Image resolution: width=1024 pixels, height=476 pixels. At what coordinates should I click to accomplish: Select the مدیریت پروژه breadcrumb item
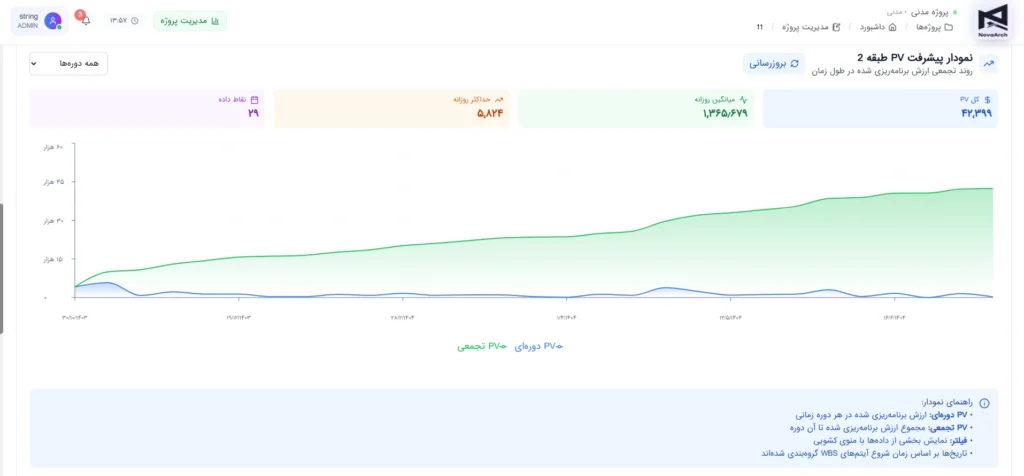pos(808,27)
